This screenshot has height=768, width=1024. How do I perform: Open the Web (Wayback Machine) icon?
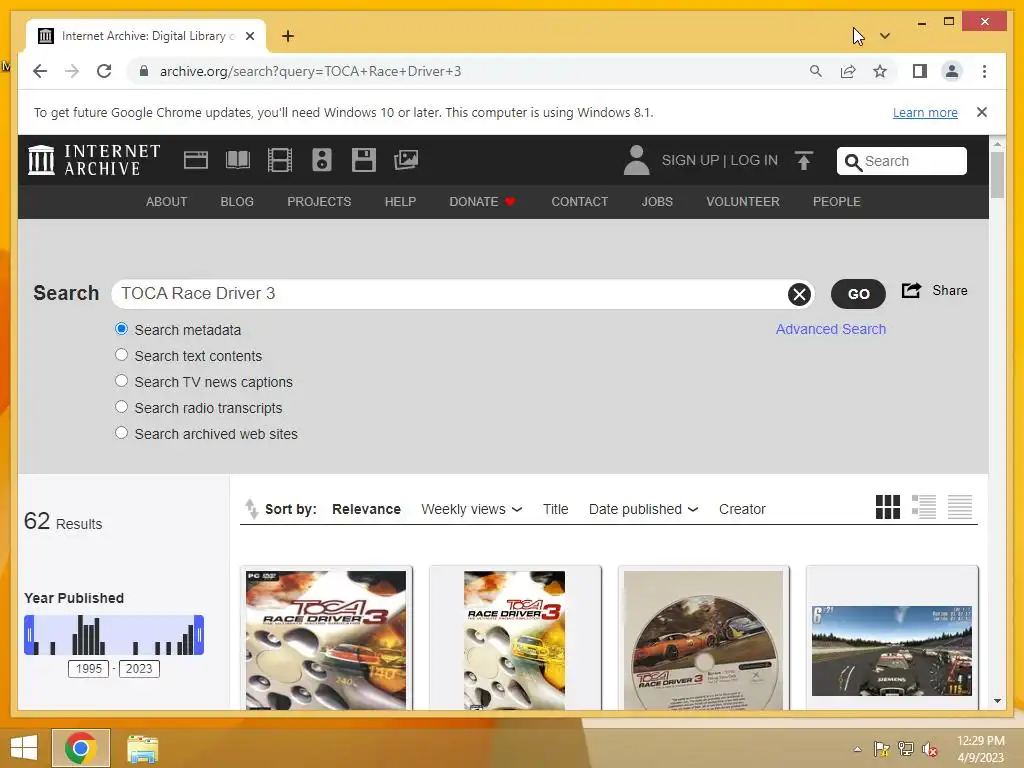tap(196, 160)
